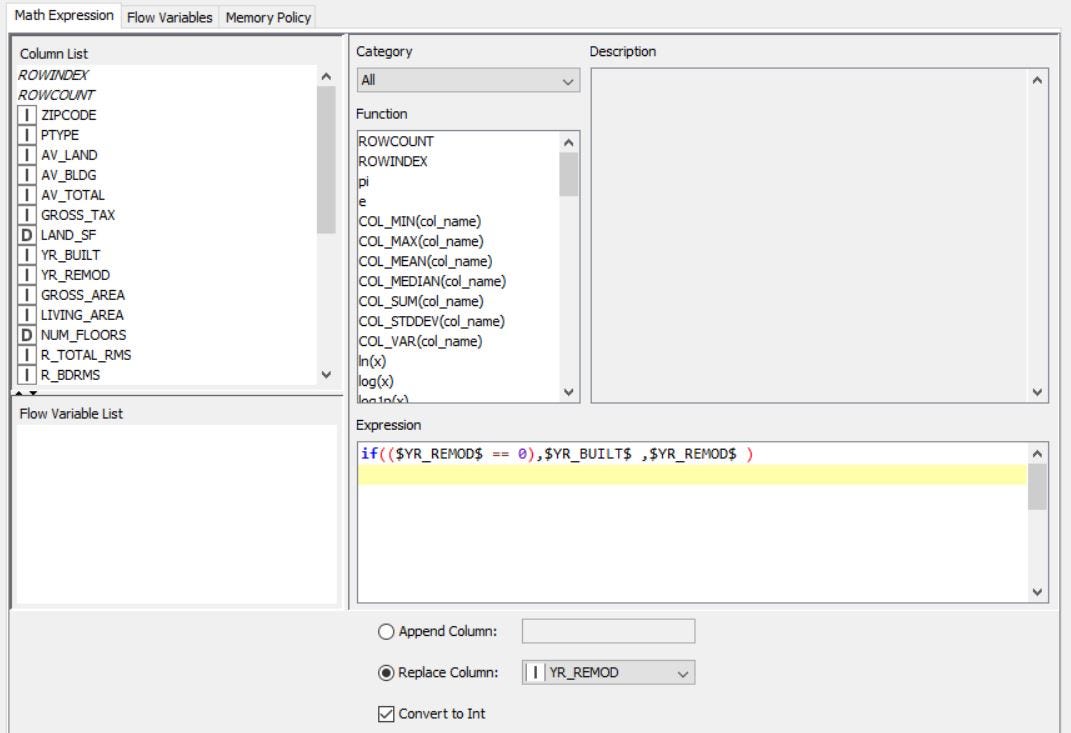Click the integer type icon beside R_BDRMS
This screenshot has width=1071, height=733.
tap(27, 374)
